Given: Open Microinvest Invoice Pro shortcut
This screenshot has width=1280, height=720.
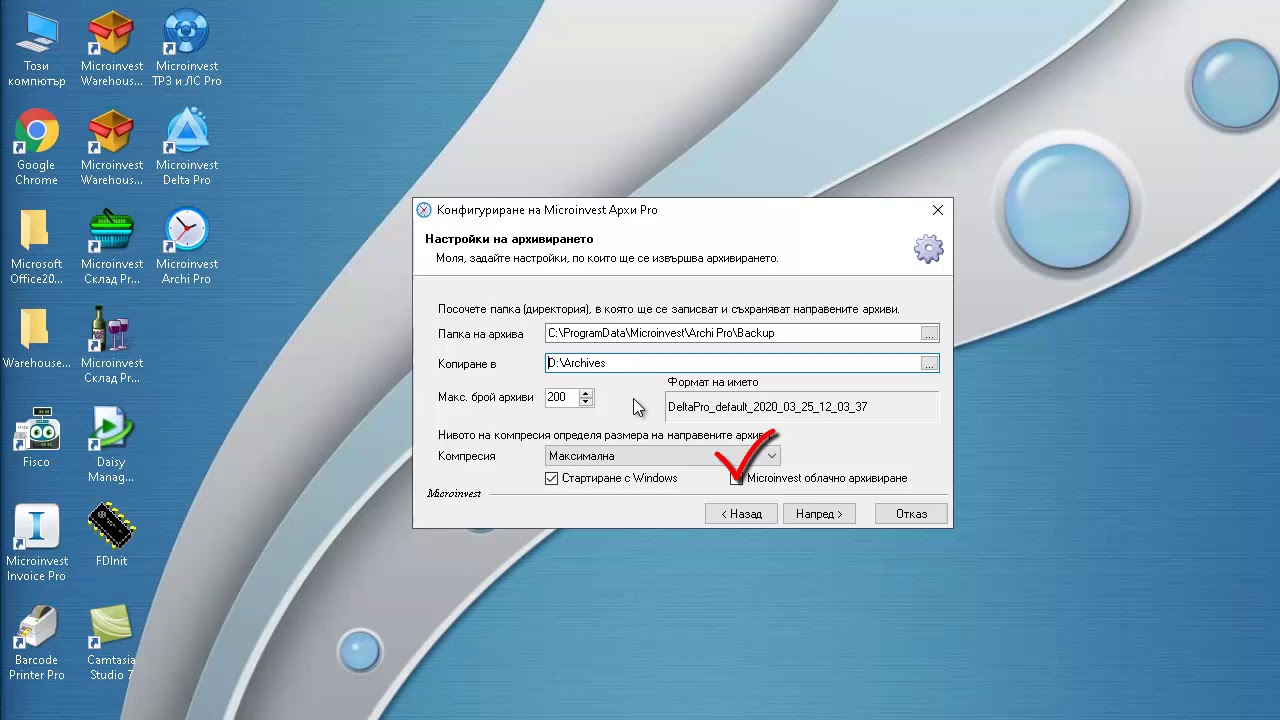Looking at the screenshot, I should pos(36,544).
